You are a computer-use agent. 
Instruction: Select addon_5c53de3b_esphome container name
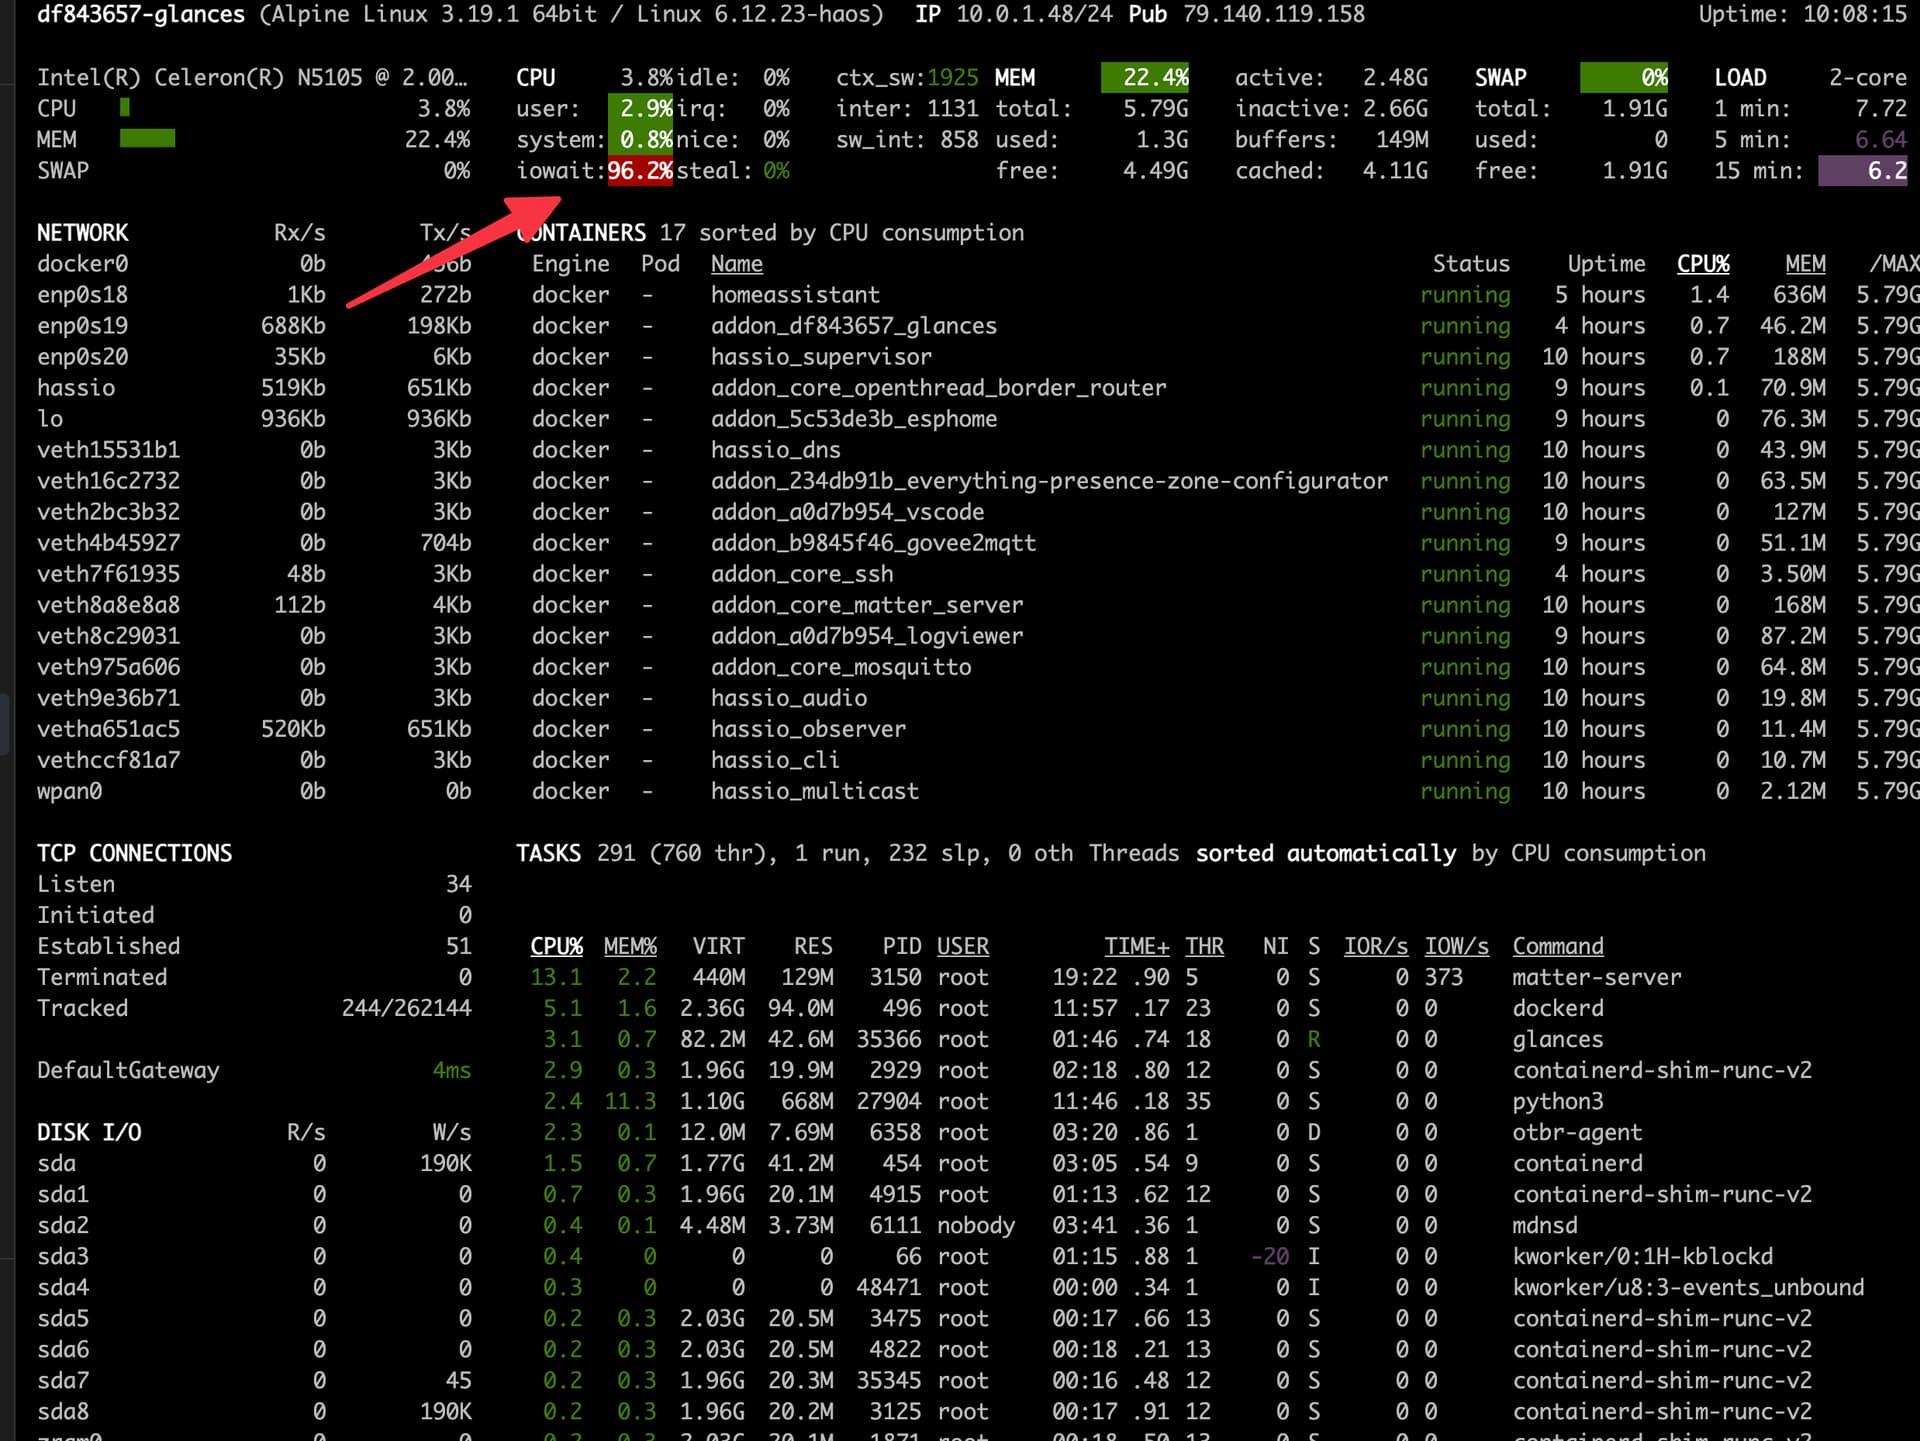(x=854, y=419)
